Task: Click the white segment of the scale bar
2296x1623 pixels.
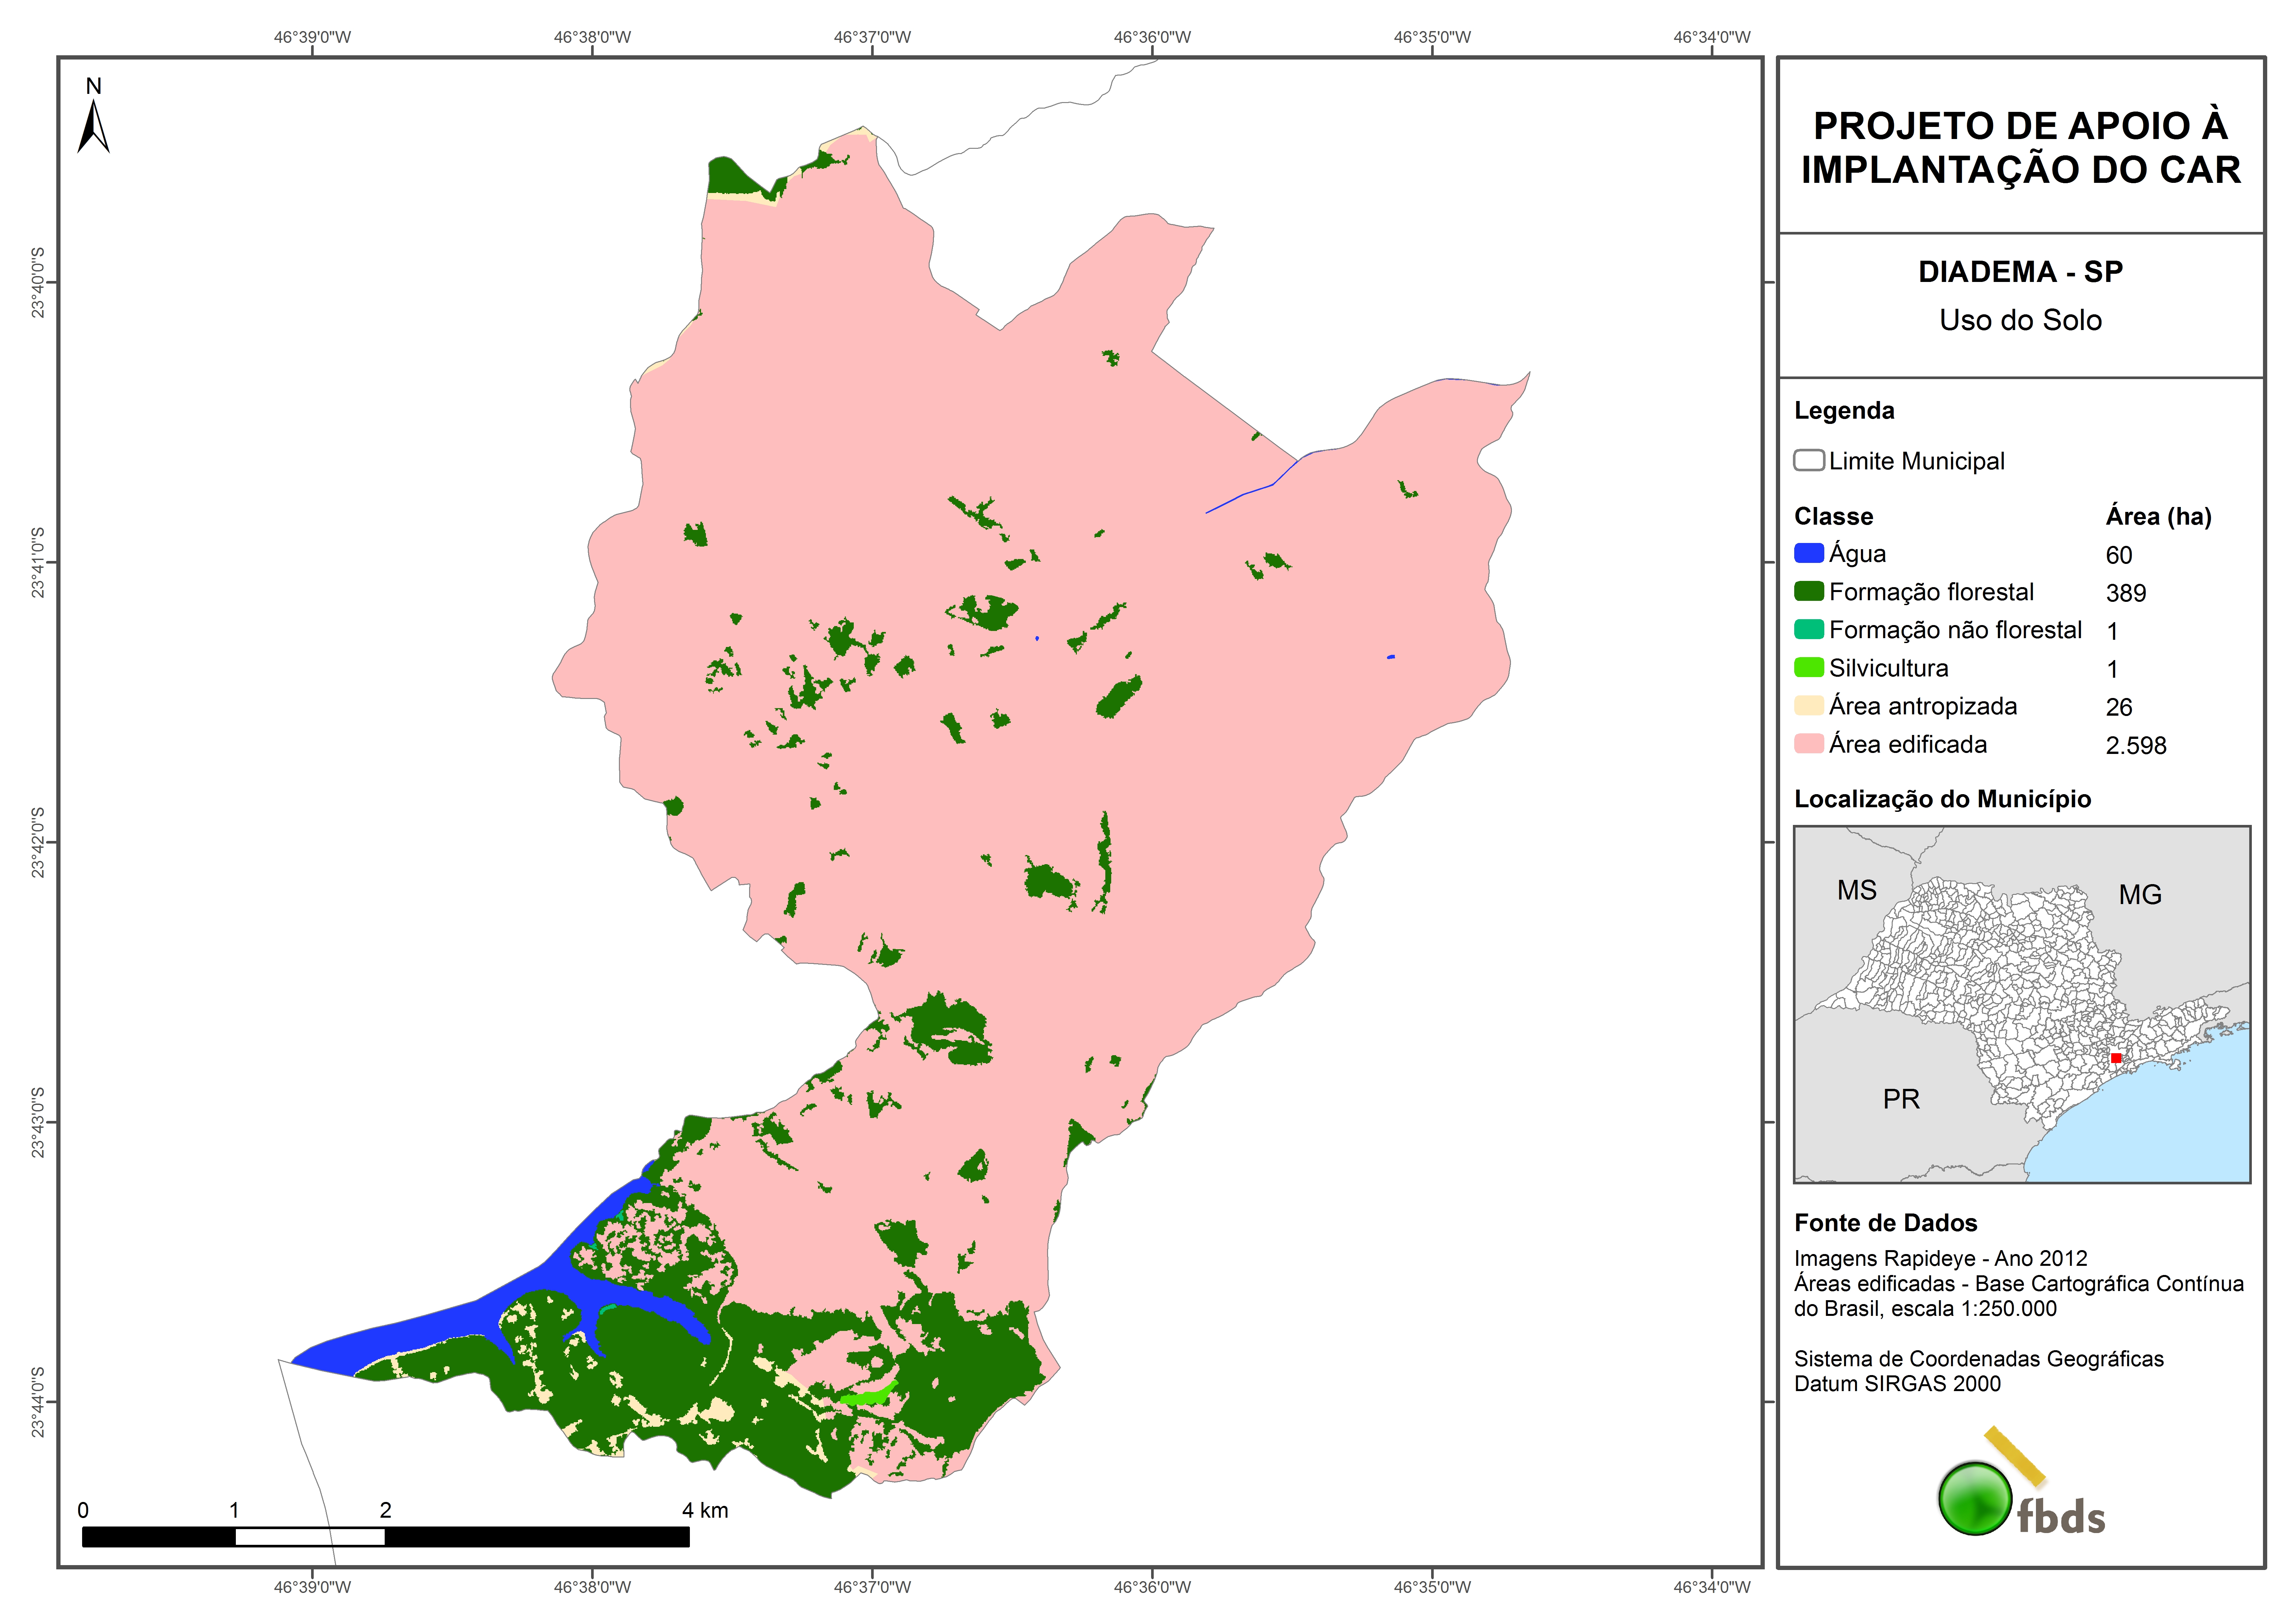Action: (310, 1537)
